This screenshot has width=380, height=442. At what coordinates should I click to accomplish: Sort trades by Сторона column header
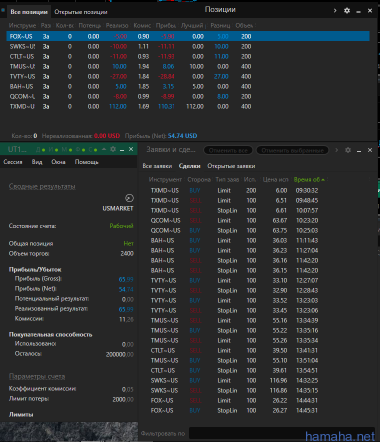coord(199,179)
